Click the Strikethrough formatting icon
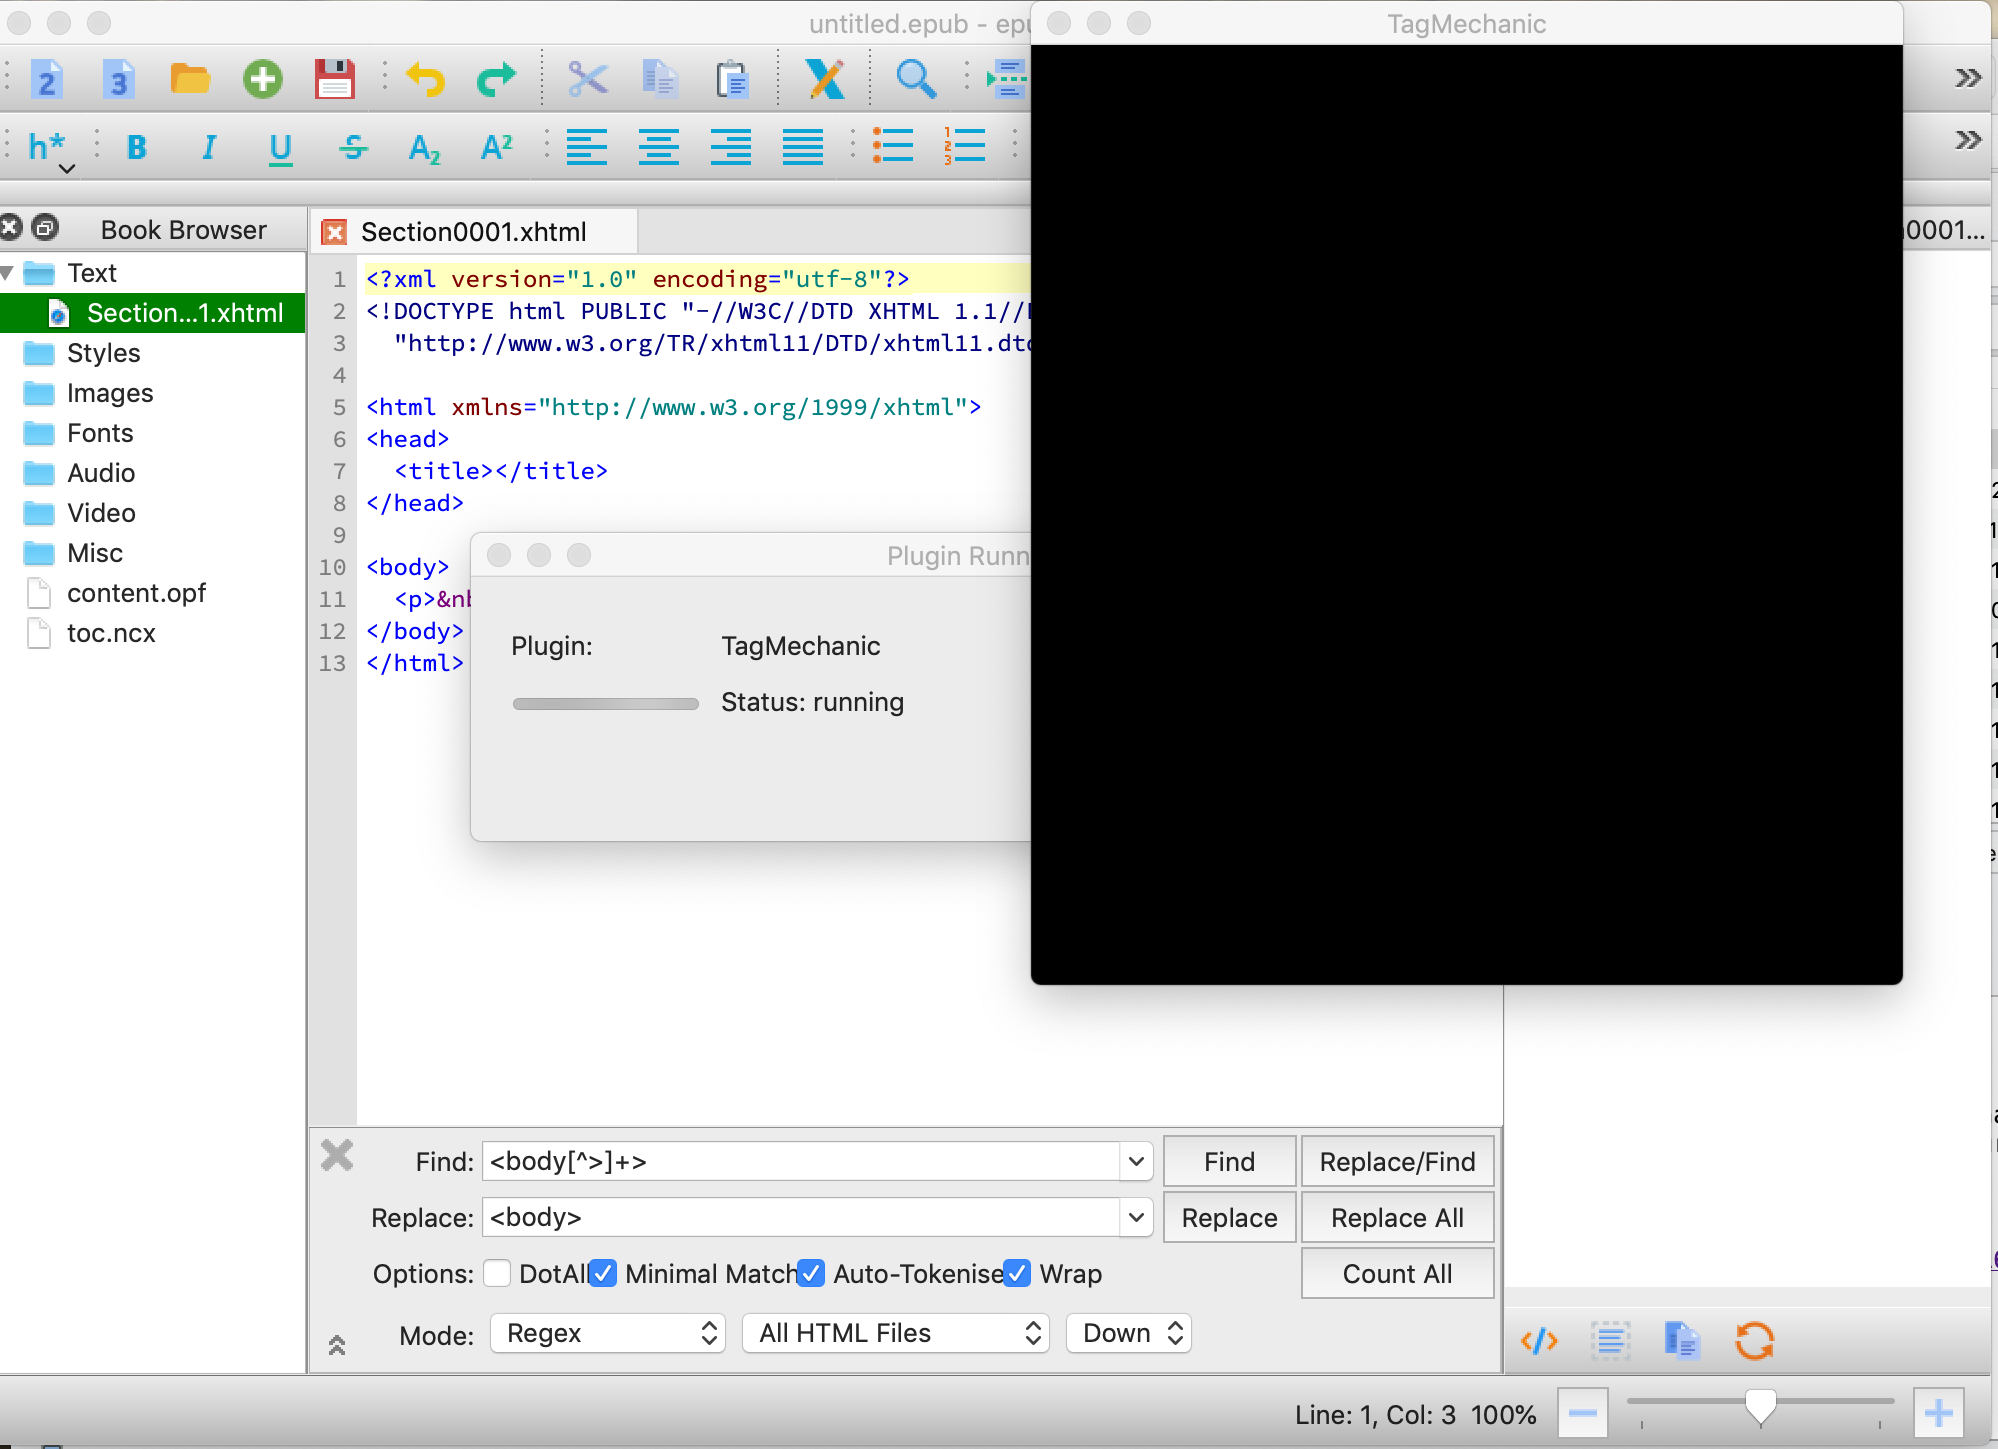 point(353,148)
